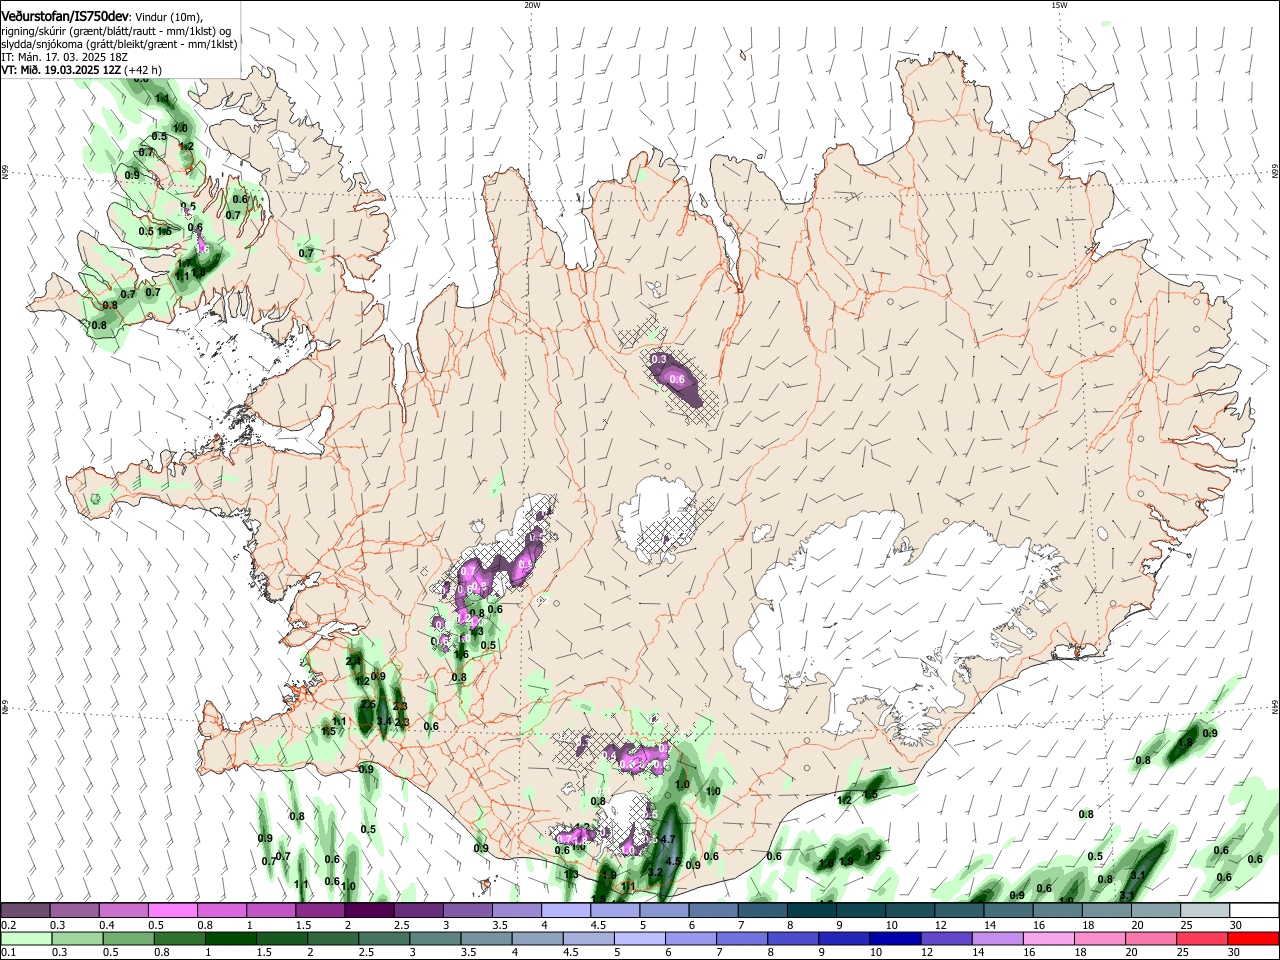Click the darkest green 1 swatch, bottom legend row
The height and width of the screenshot is (960, 1280).
tap(230, 938)
